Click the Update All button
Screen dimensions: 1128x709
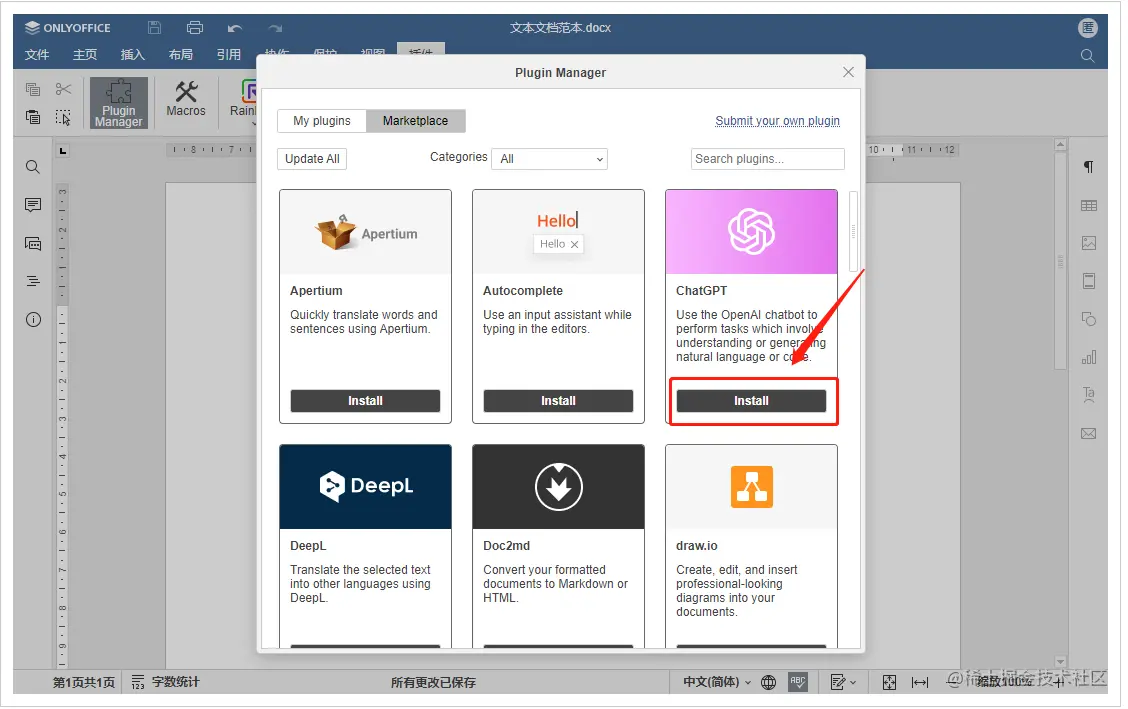[312, 159]
